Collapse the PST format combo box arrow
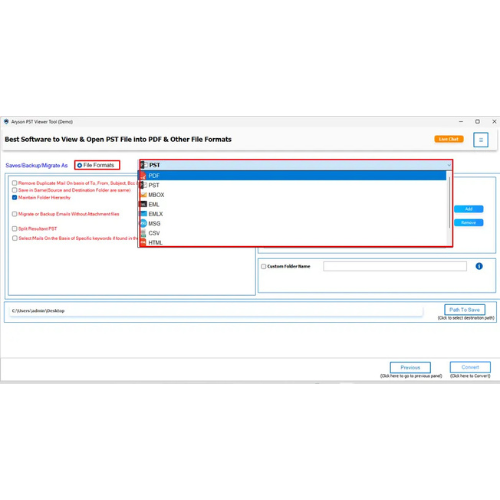 click(449, 165)
